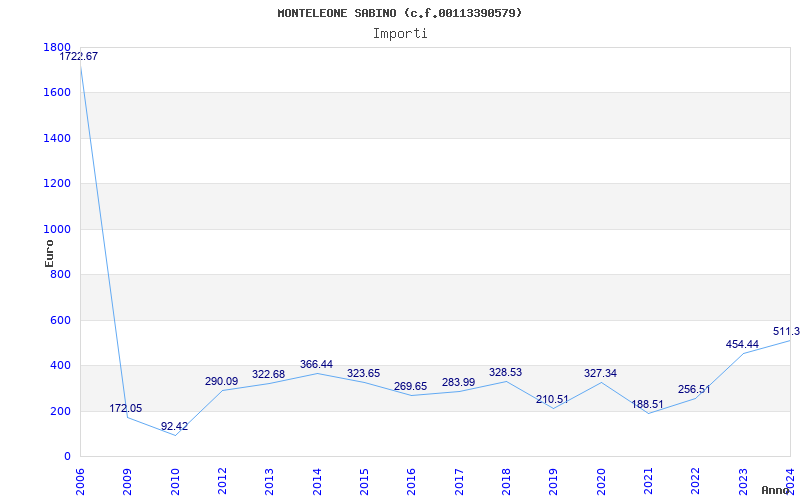Click the 800 y-axis tick label
This screenshot has height=500, width=800.
[60, 274]
